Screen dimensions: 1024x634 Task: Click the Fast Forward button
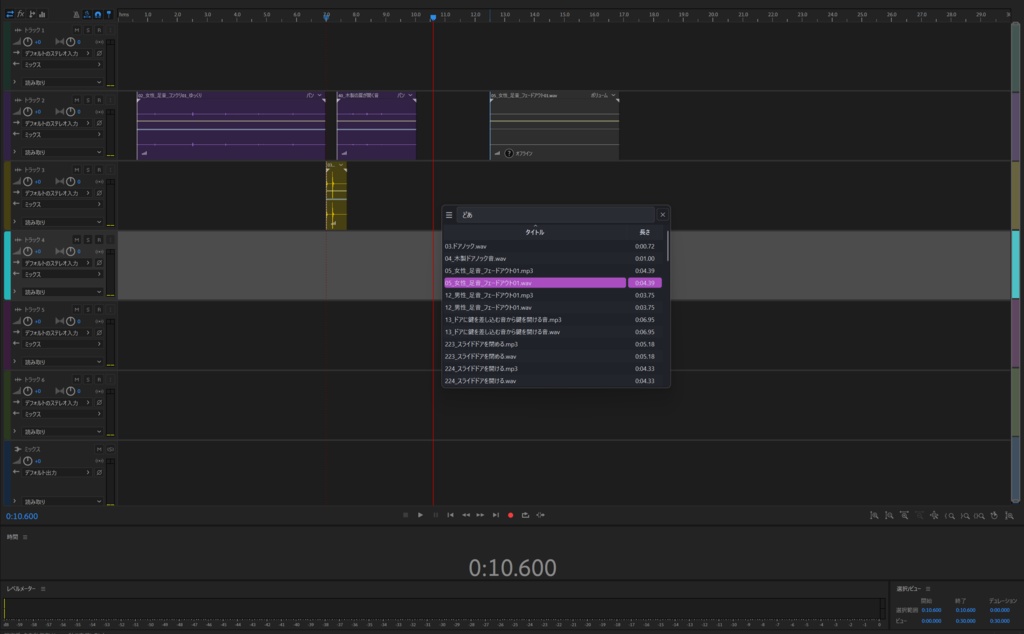coord(480,515)
